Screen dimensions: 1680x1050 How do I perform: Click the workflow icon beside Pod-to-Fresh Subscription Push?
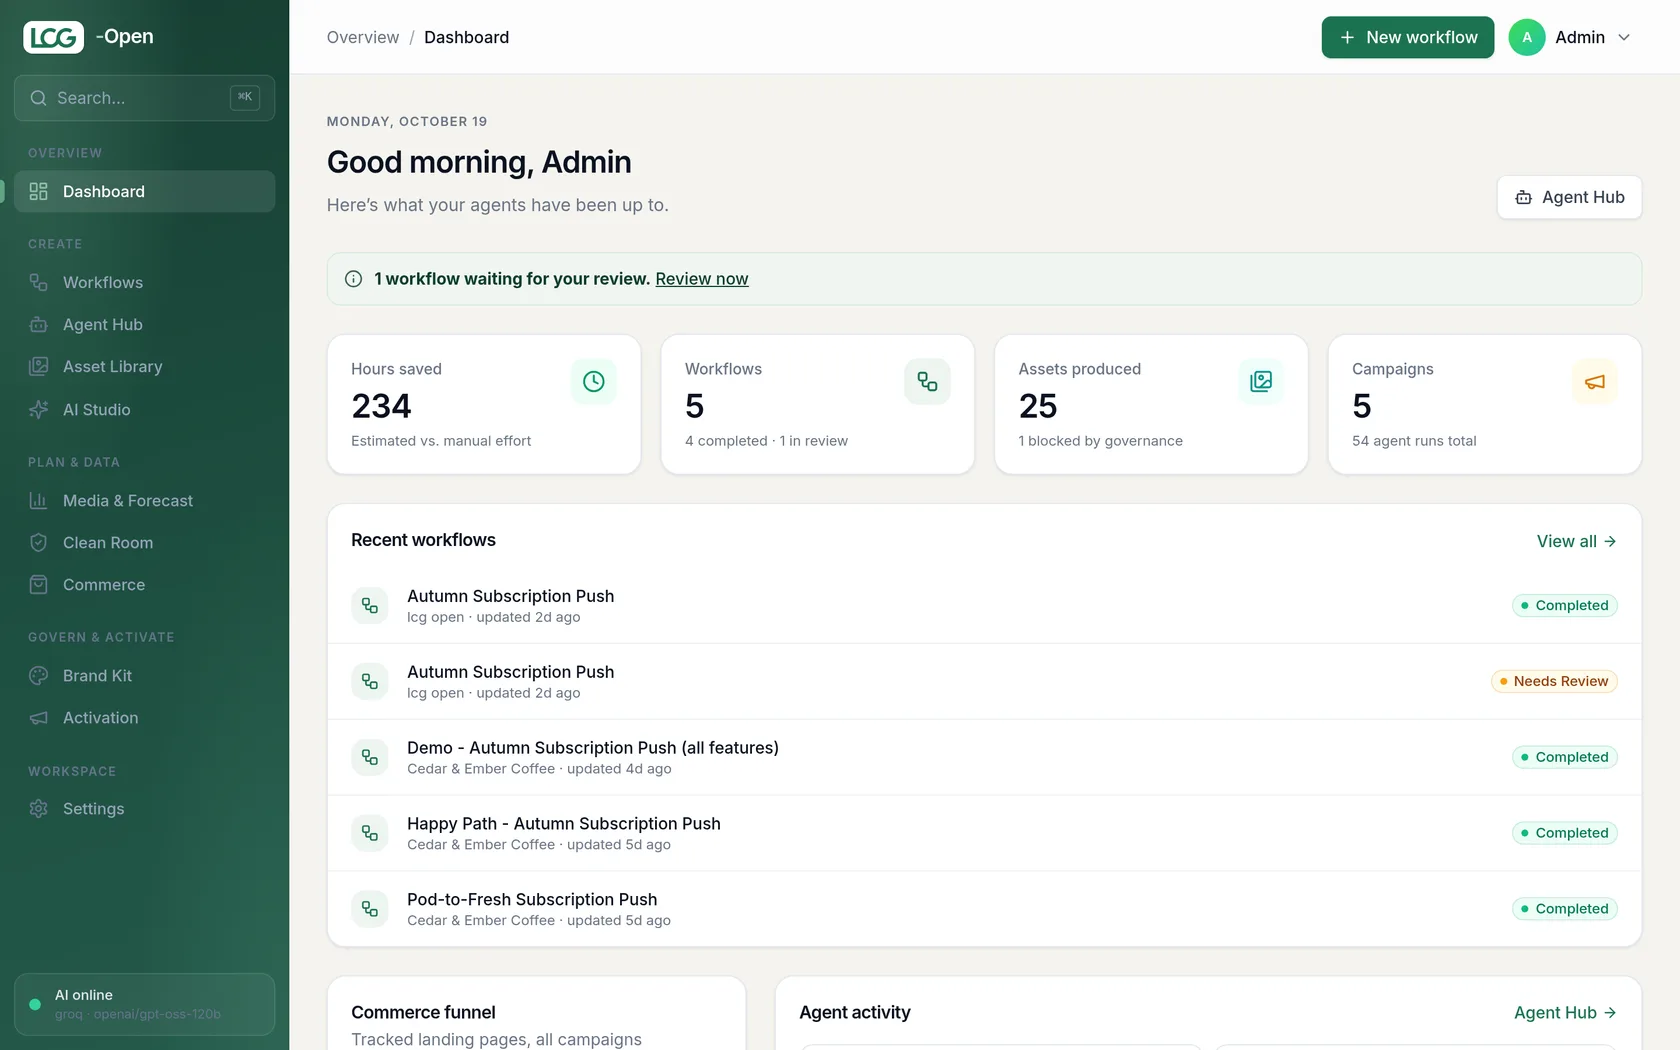(370, 909)
